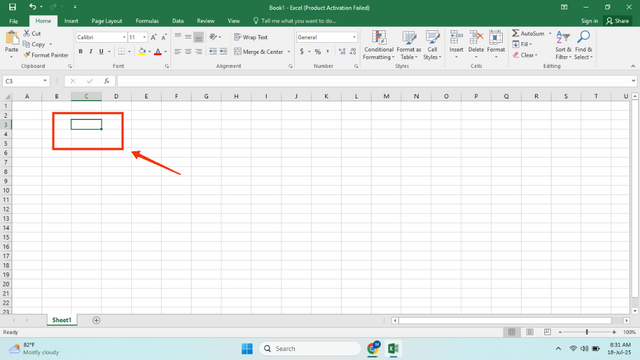Open Number format dialog launcher
Viewport: 640px width, 360px height.
coord(356,66)
